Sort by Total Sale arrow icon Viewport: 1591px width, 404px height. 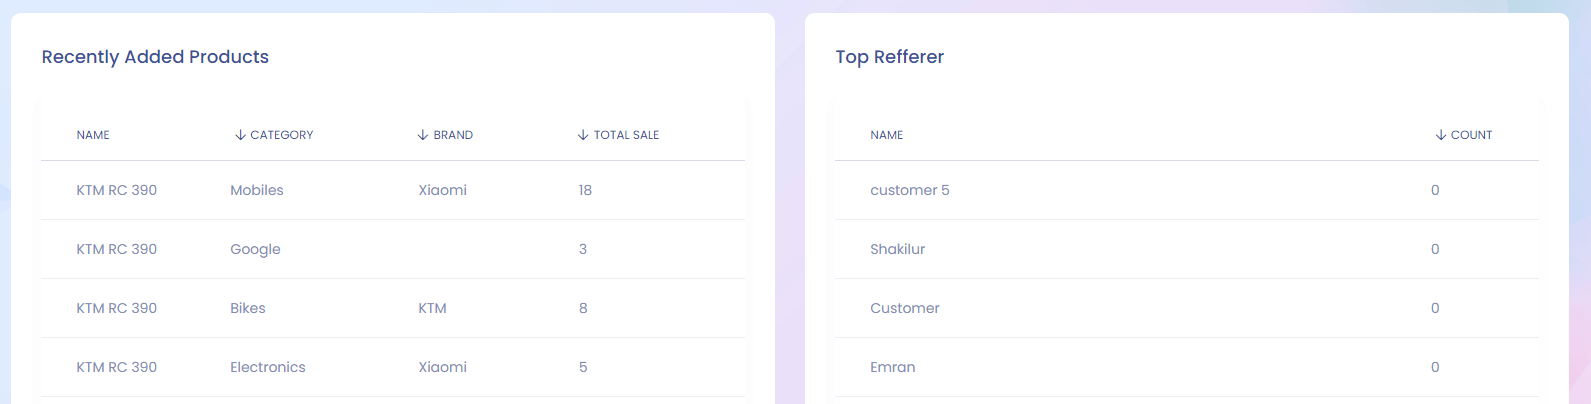click(x=583, y=135)
